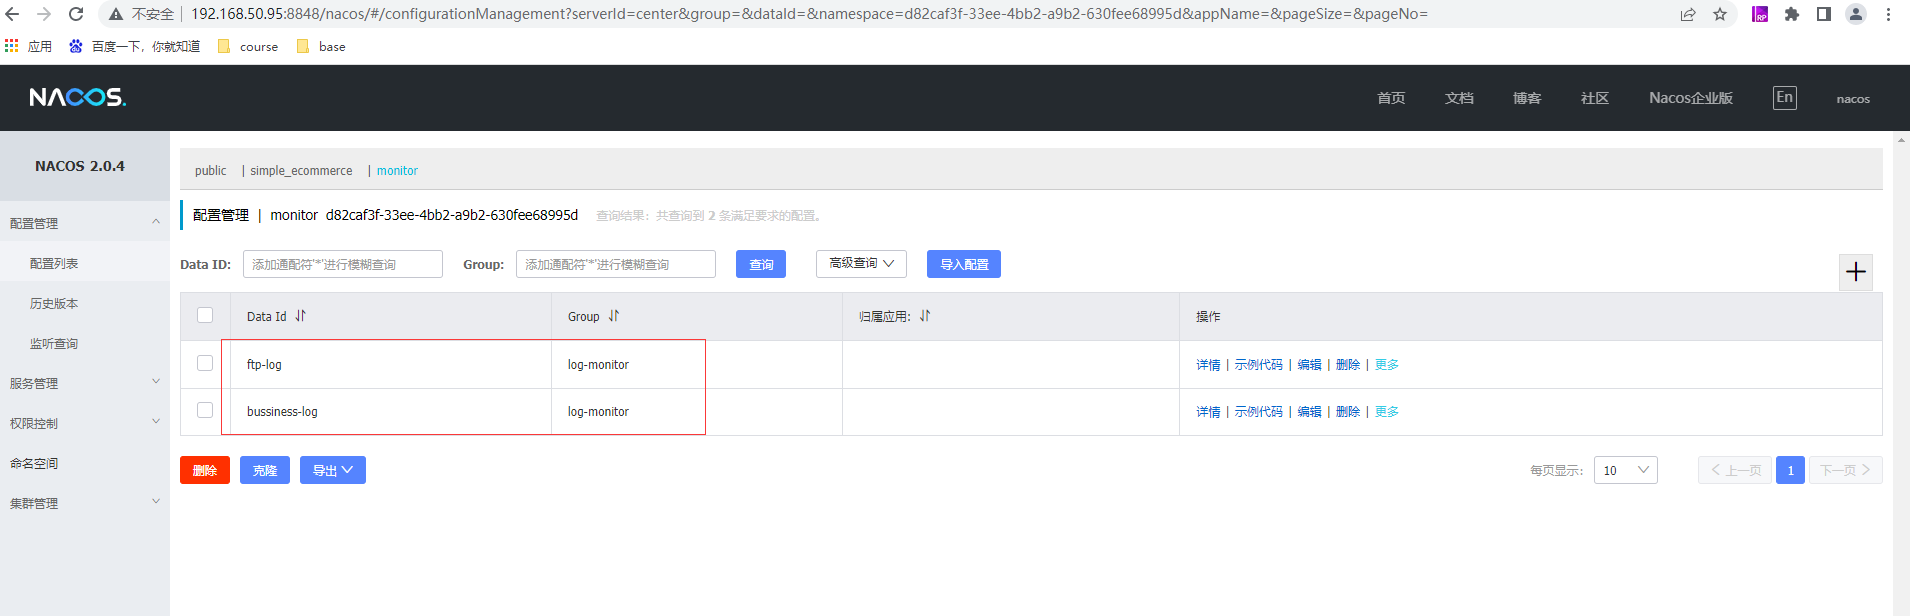Viewport: 1910px width, 616px height.
Task: Click 删除 link for ftp-log
Action: coord(1348,365)
